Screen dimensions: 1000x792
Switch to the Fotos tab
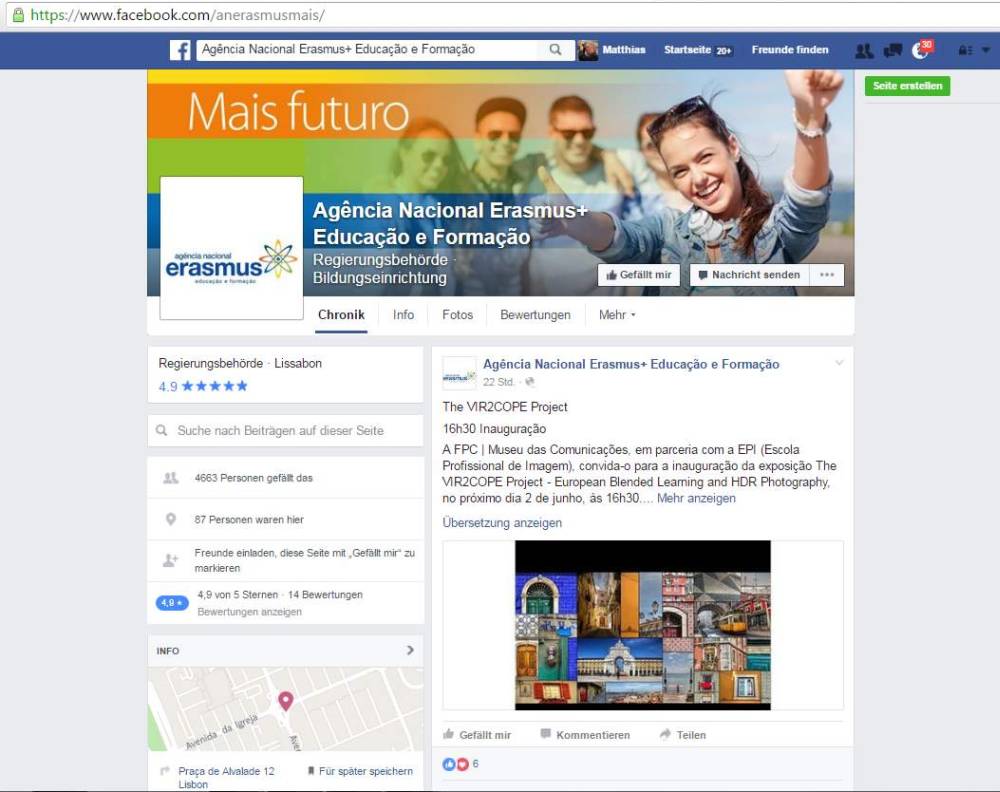click(x=457, y=315)
